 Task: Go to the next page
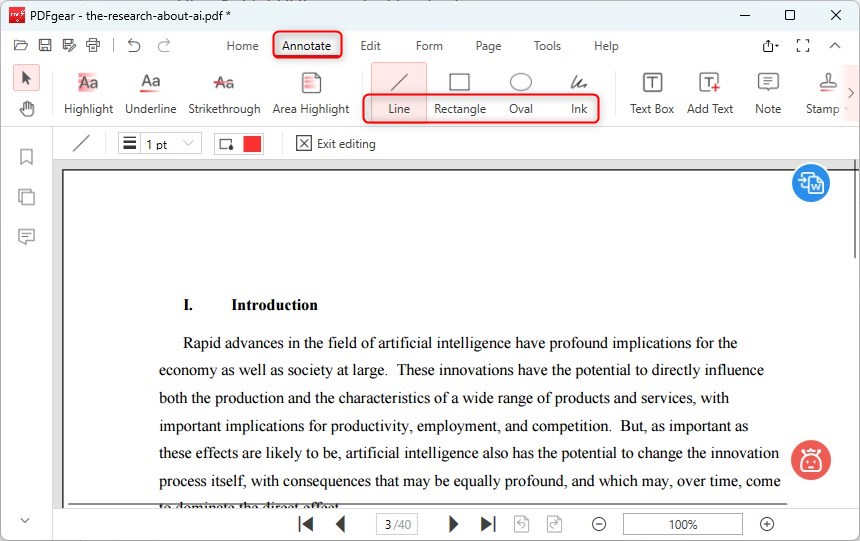[x=453, y=524]
